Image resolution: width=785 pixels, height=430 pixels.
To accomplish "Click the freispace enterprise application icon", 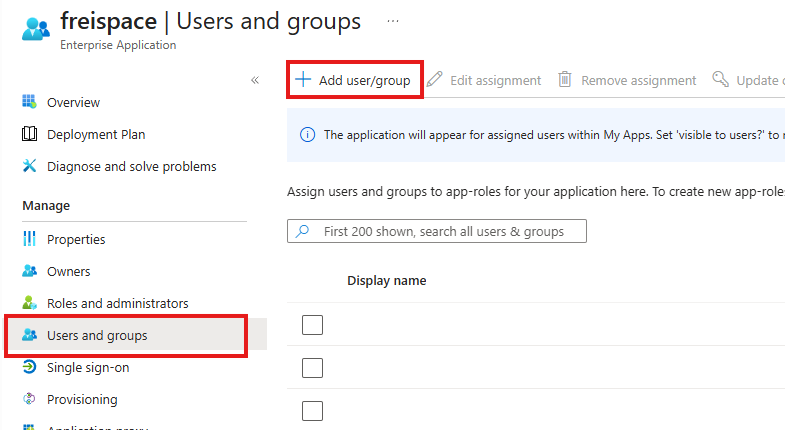I will 36,29.
